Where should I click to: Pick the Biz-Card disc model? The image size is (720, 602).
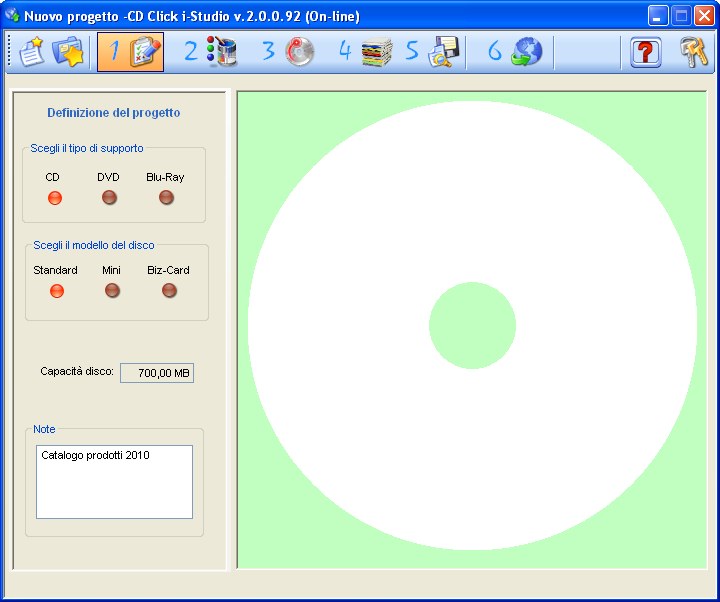point(169,291)
